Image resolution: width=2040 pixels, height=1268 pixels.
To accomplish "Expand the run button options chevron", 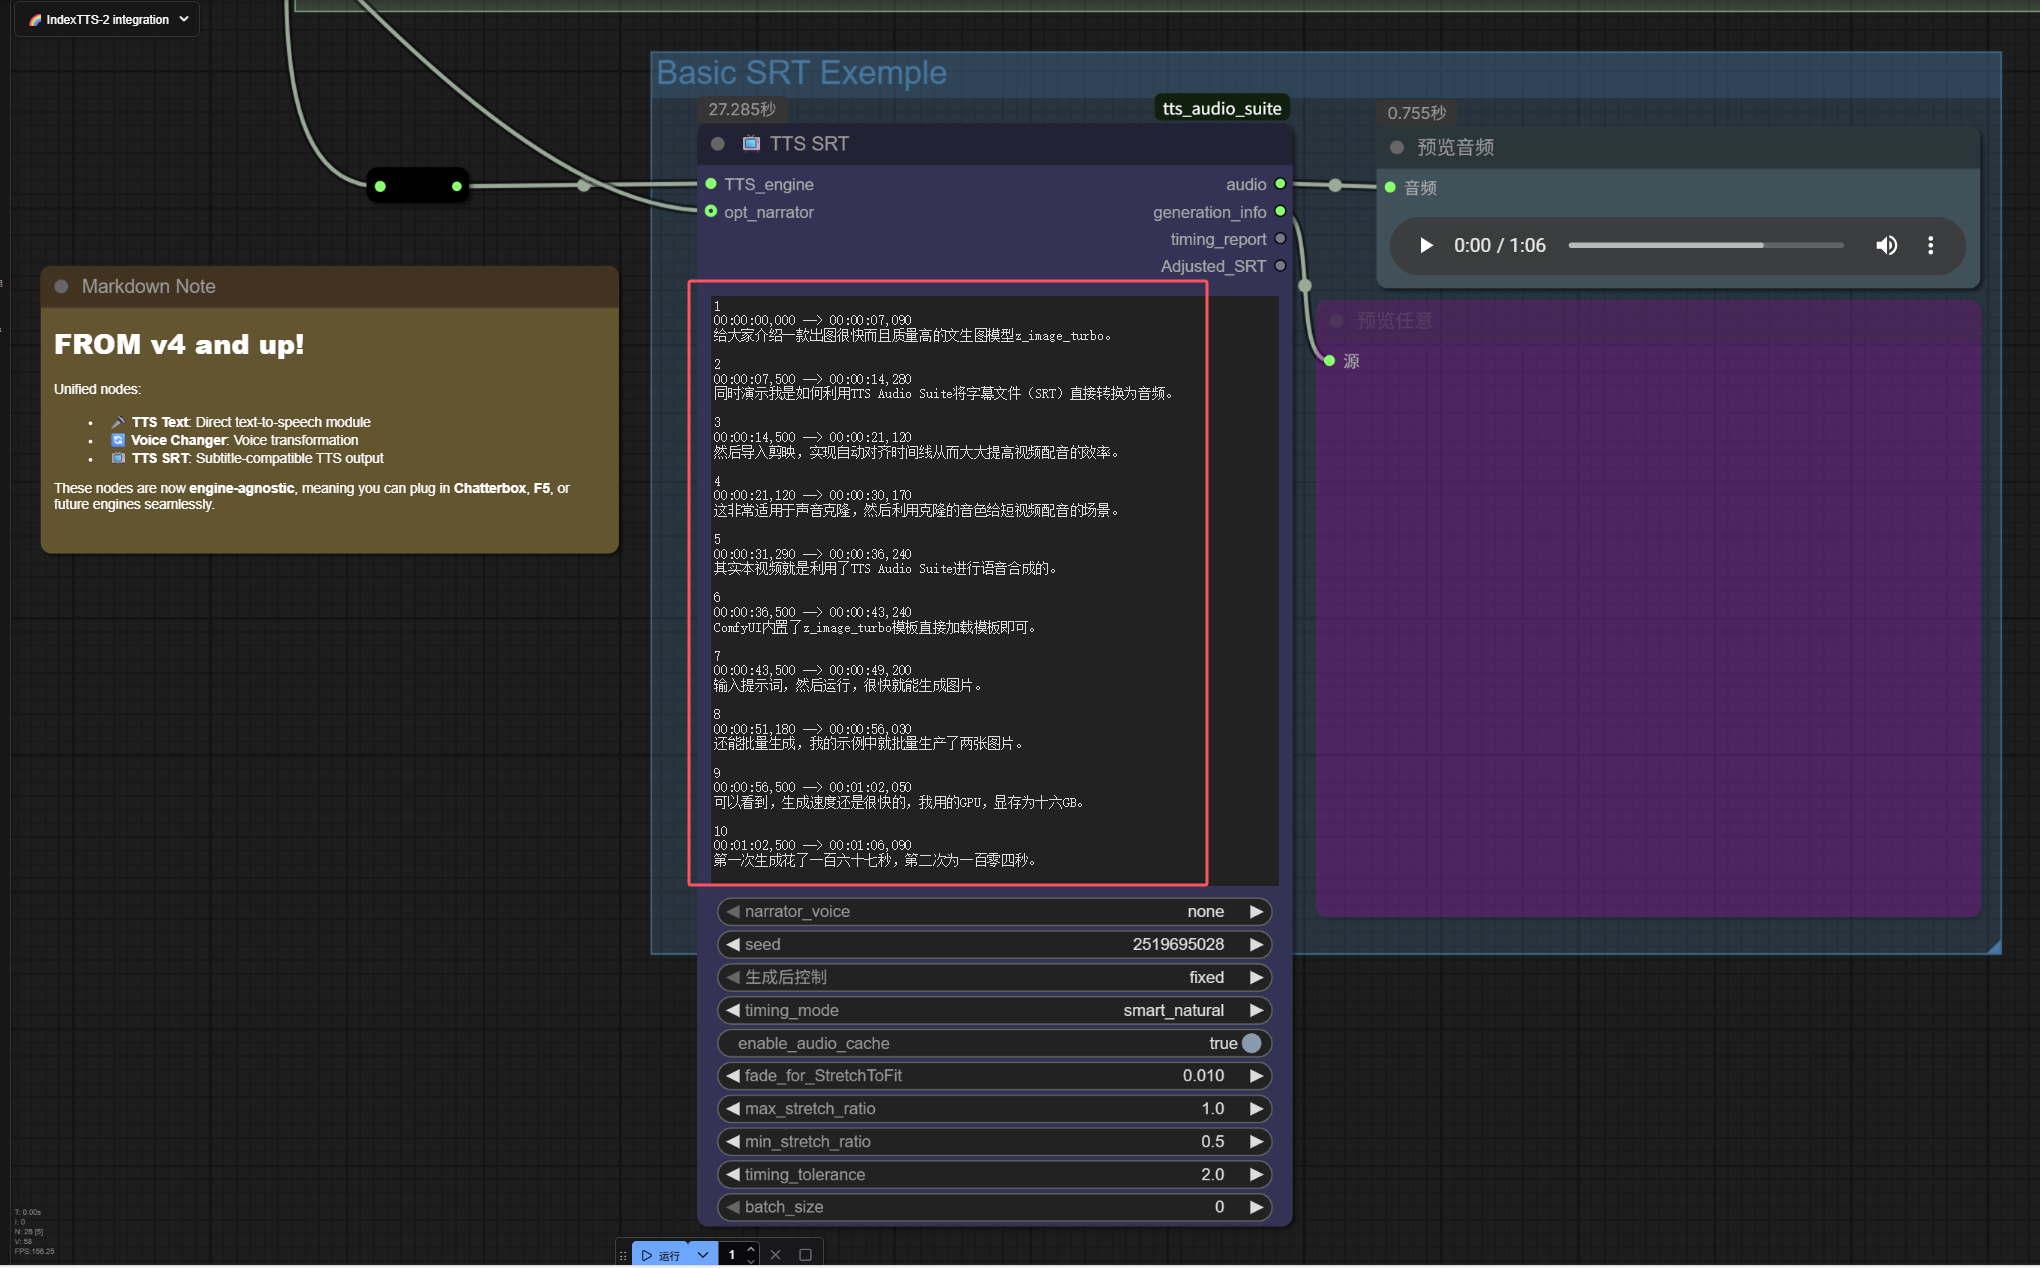I will tap(703, 1255).
